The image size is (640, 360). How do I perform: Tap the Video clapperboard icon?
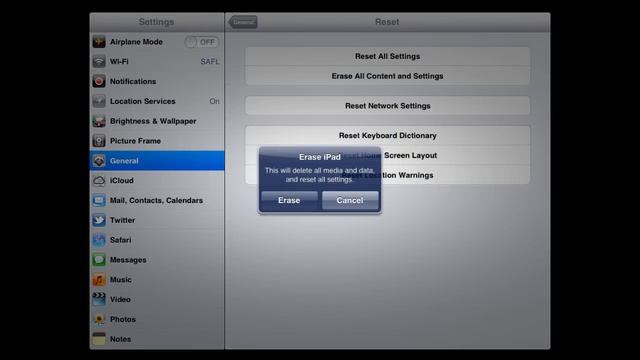coord(99,299)
